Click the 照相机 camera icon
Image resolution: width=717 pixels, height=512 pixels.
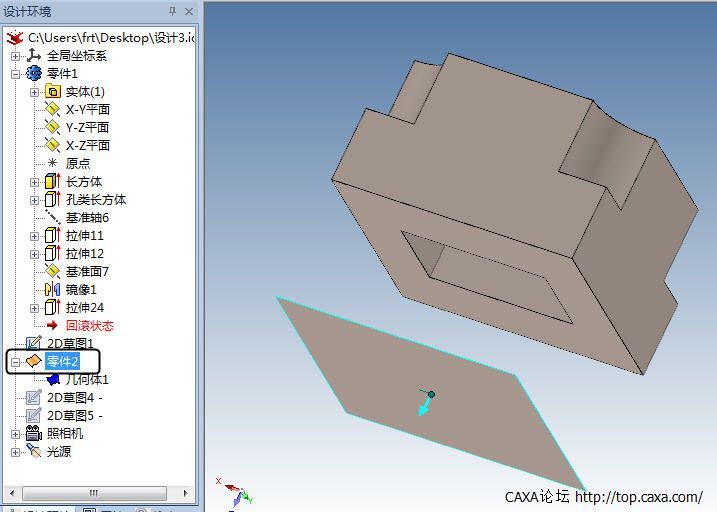(x=34, y=434)
